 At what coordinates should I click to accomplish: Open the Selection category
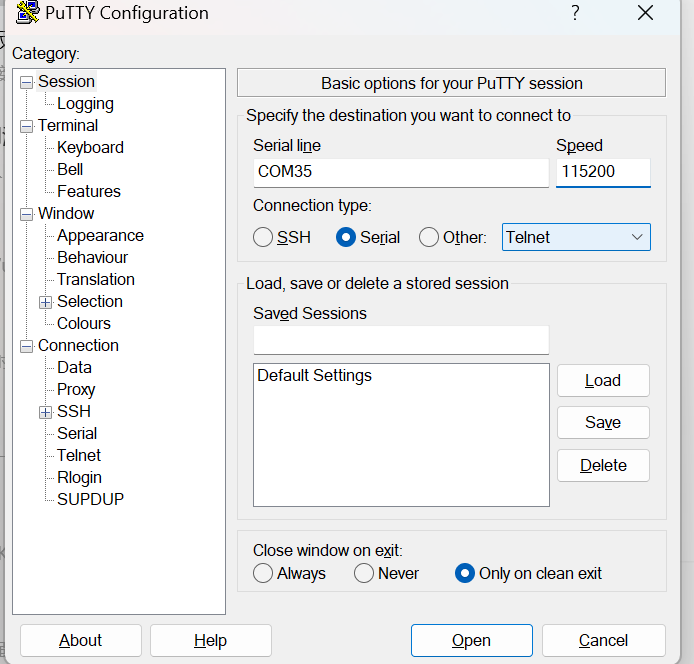pos(90,302)
